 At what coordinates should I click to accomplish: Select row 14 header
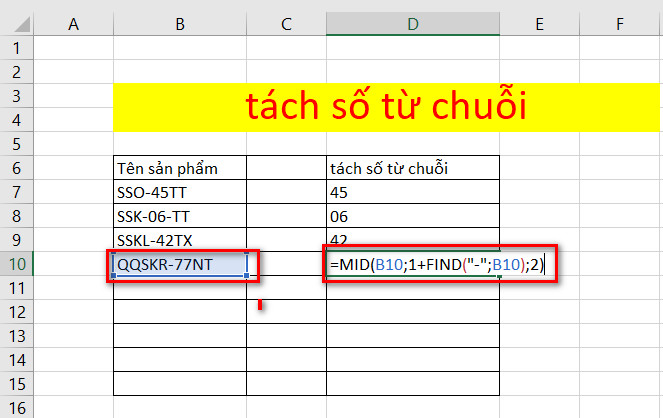(x=16, y=360)
